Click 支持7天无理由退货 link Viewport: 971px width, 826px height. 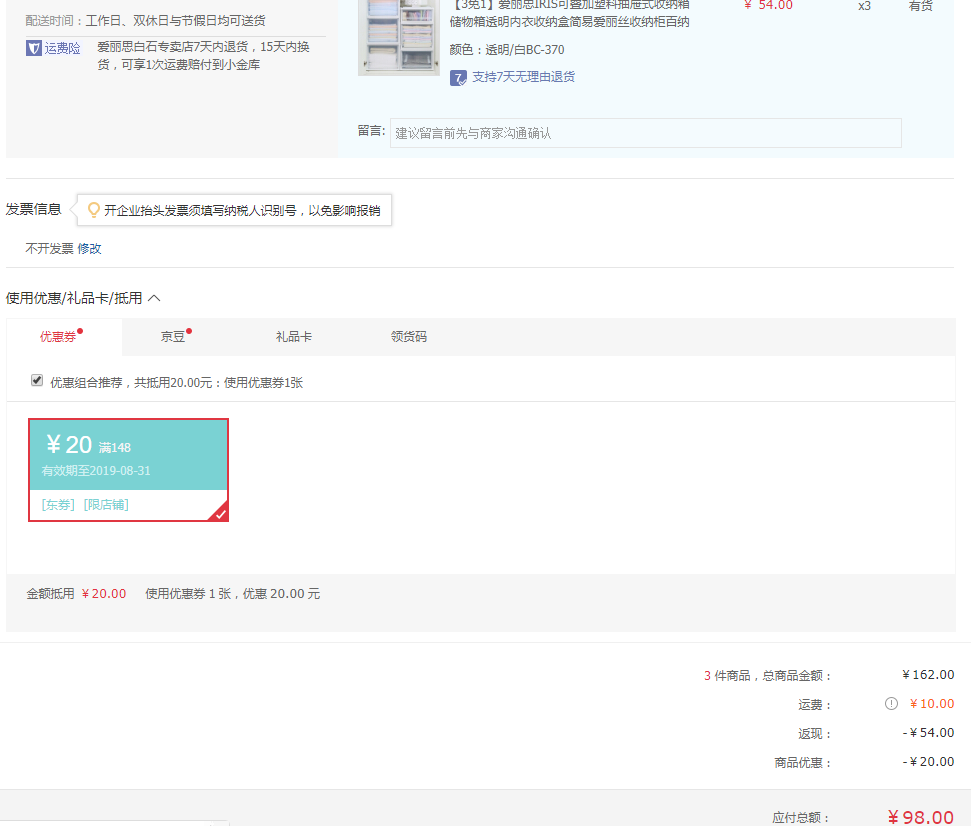(524, 77)
